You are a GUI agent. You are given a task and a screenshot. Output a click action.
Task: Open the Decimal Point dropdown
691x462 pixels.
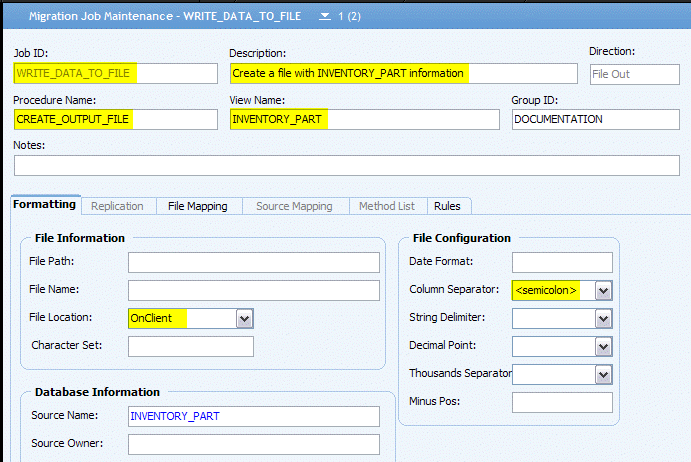pyautogui.click(x=603, y=347)
